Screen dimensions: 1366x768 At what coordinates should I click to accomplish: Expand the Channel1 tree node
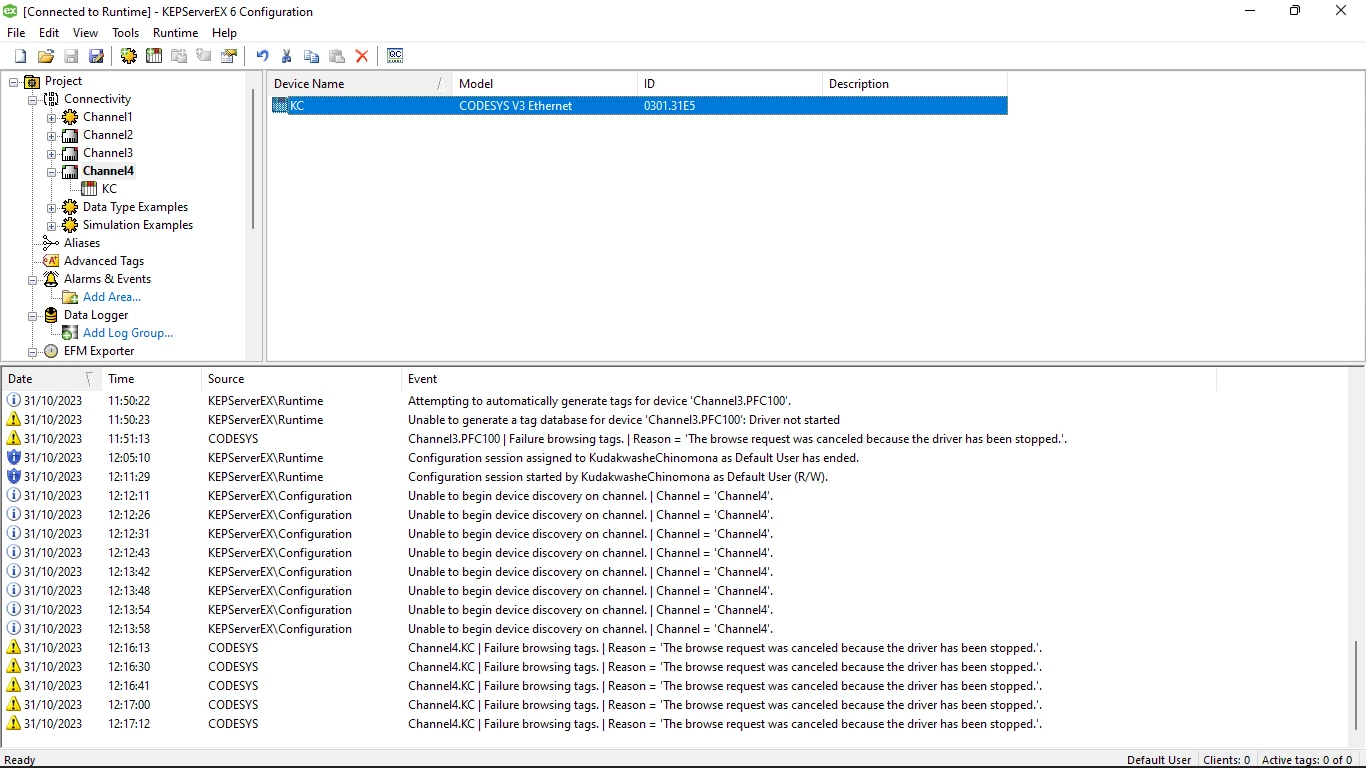[x=52, y=117]
